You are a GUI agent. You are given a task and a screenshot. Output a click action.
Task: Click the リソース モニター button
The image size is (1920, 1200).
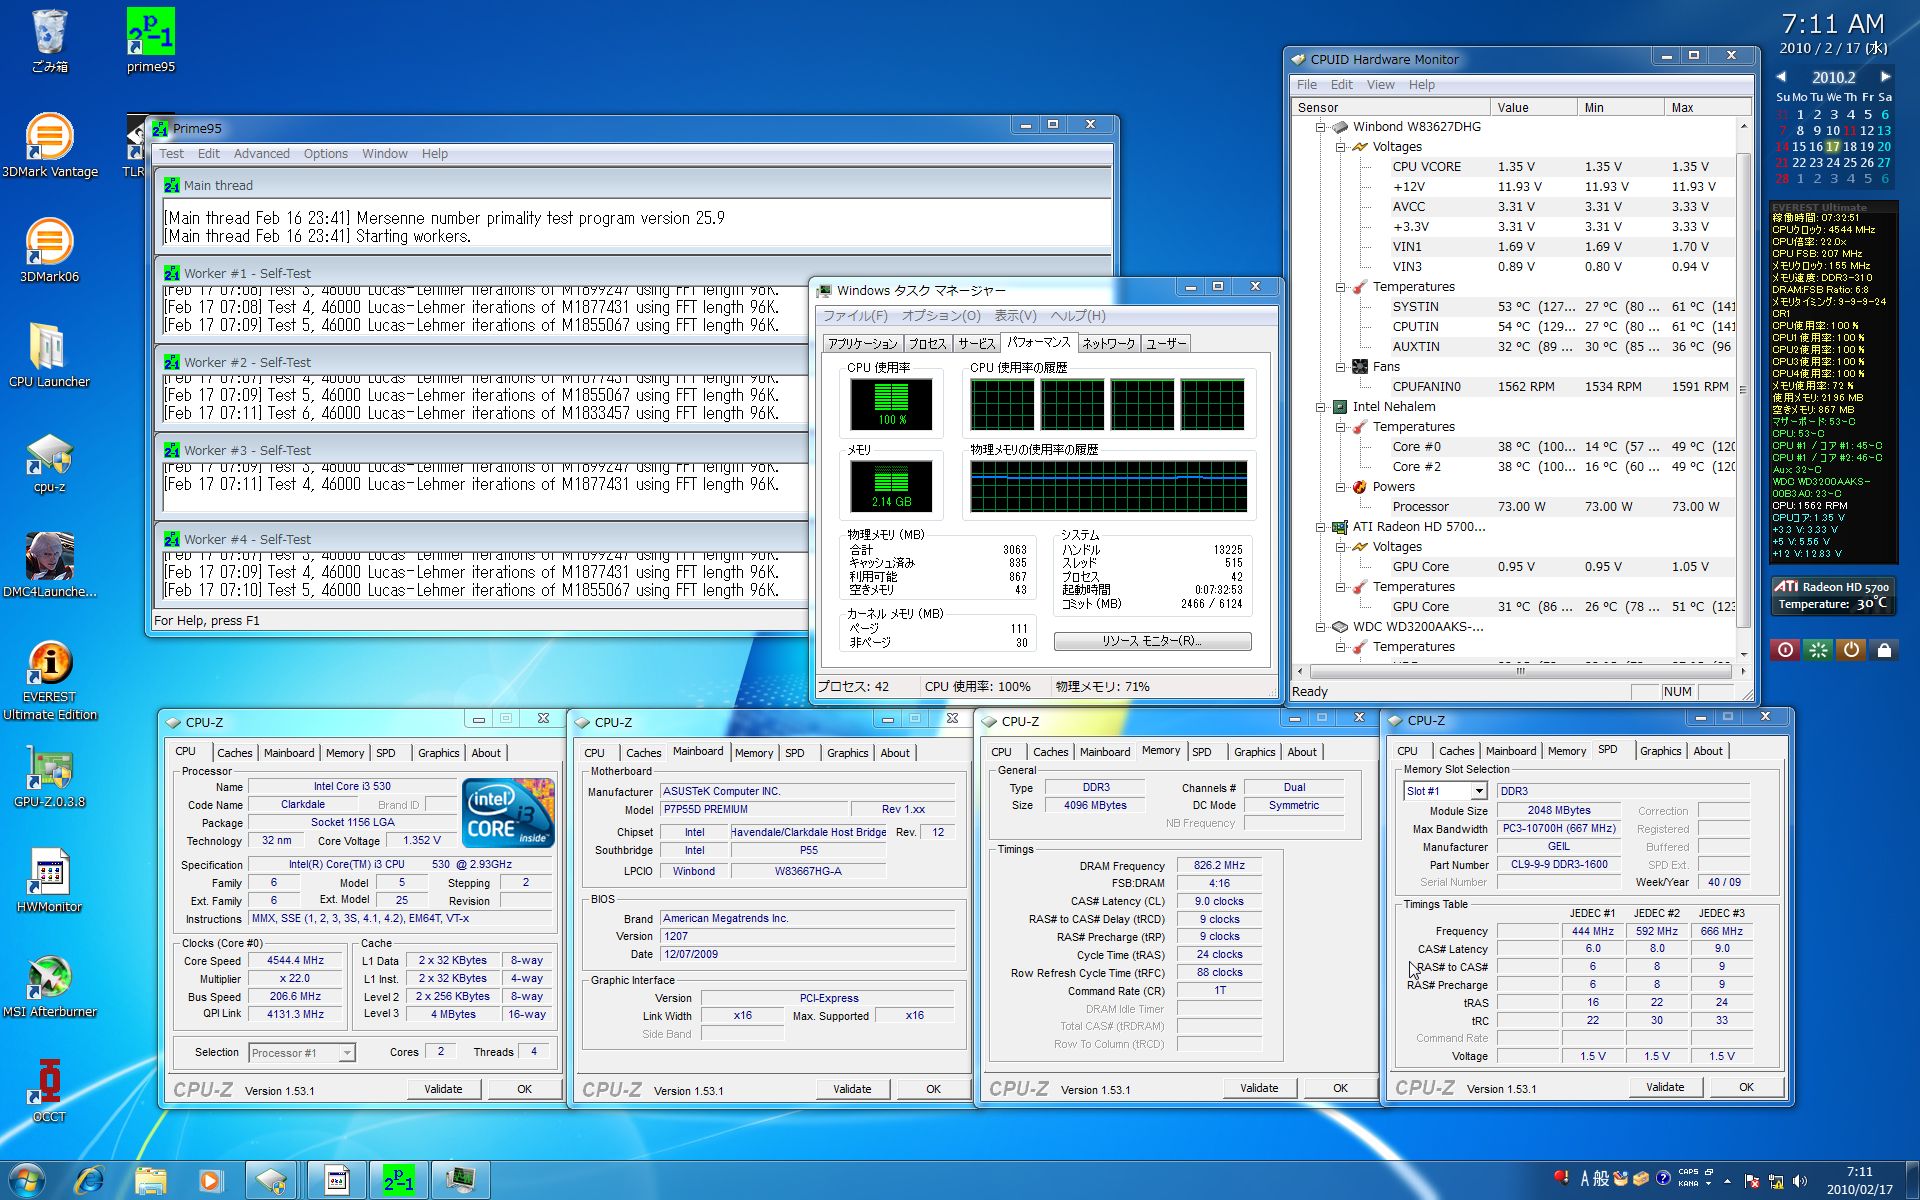(1152, 641)
